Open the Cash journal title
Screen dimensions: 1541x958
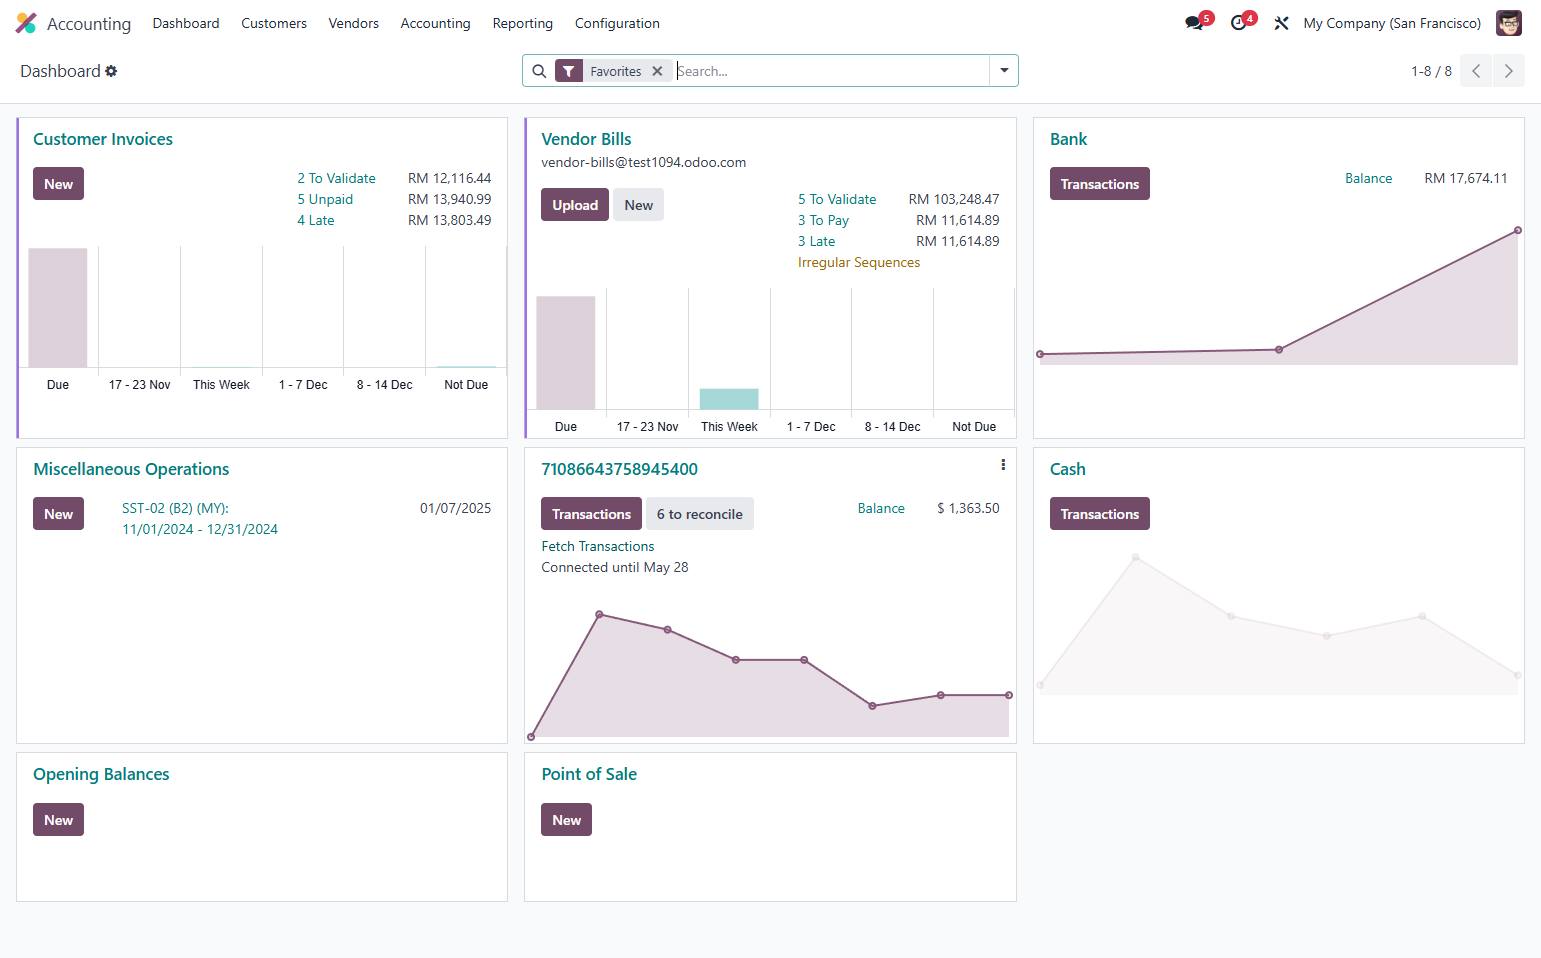pyautogui.click(x=1067, y=469)
